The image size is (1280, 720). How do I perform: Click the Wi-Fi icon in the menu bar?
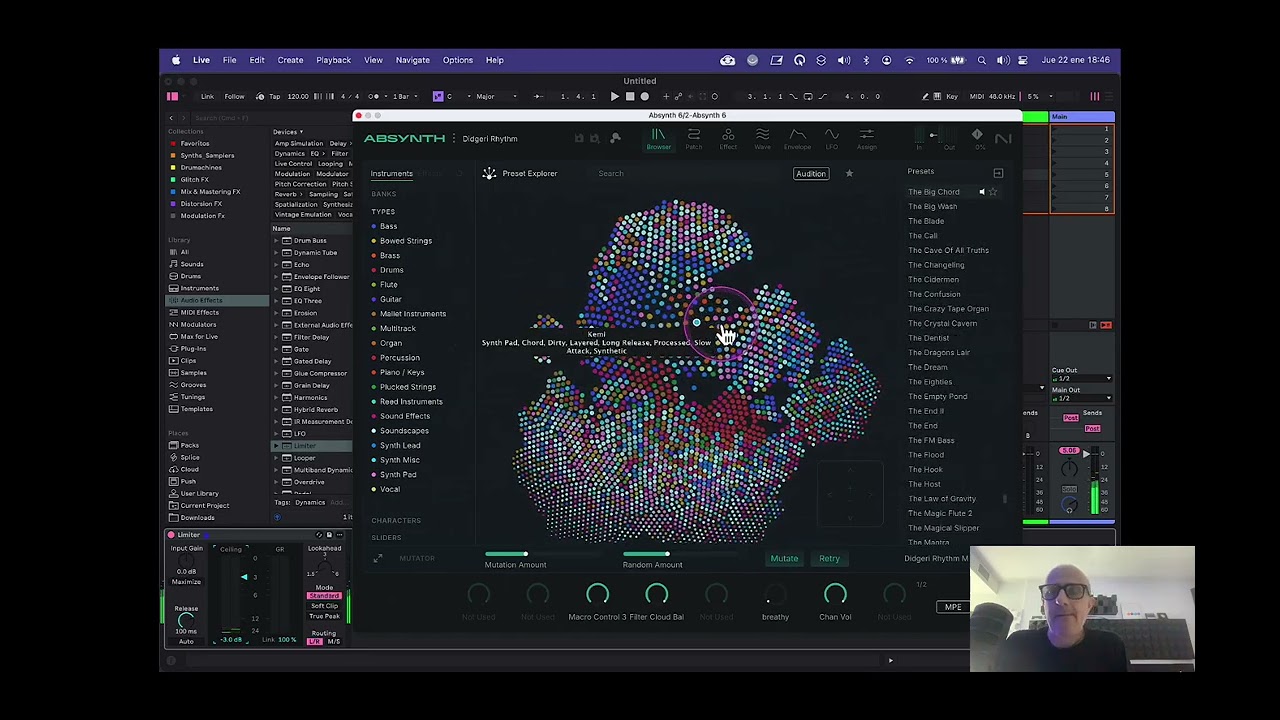point(909,60)
